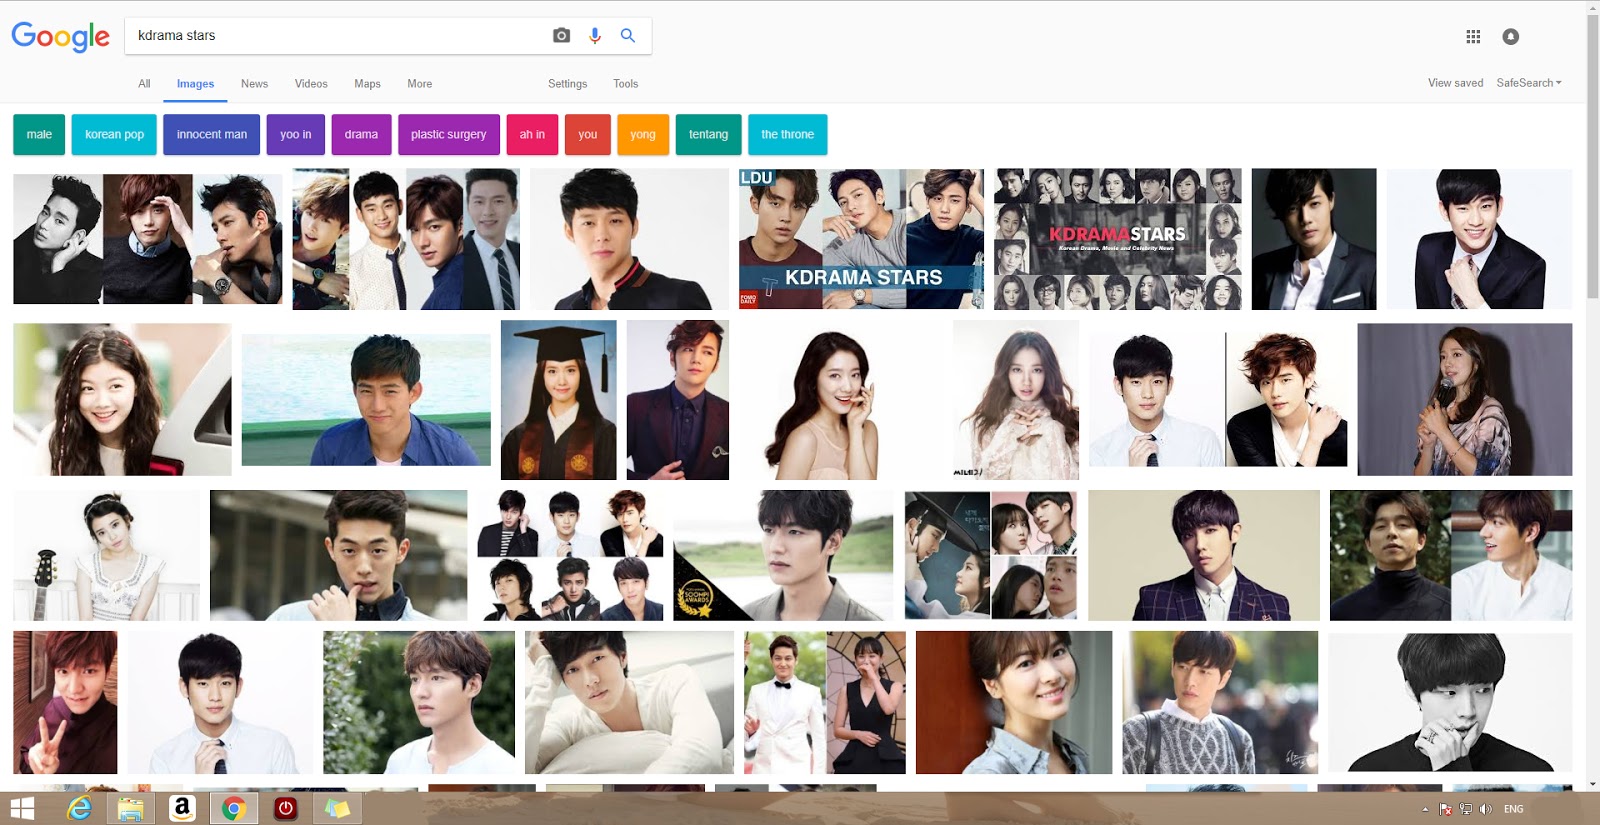Open the Google account avatar icon
1600x825 pixels.
pos(1511,36)
